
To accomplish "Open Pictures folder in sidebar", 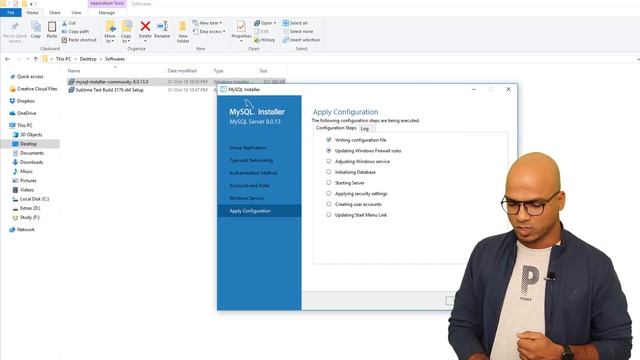I will 28,180.
